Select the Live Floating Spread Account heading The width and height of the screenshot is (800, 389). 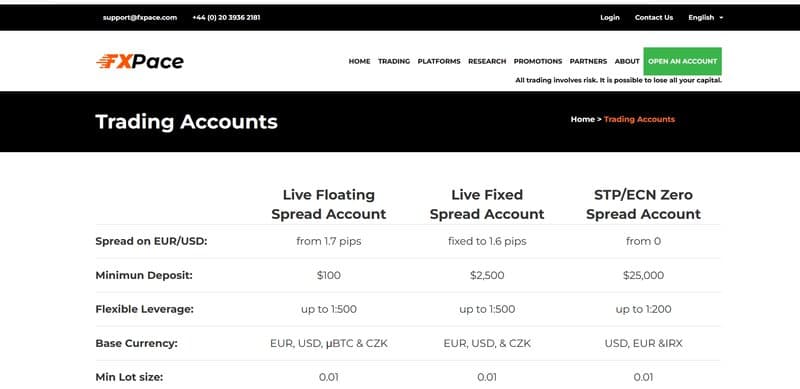pyautogui.click(x=329, y=204)
